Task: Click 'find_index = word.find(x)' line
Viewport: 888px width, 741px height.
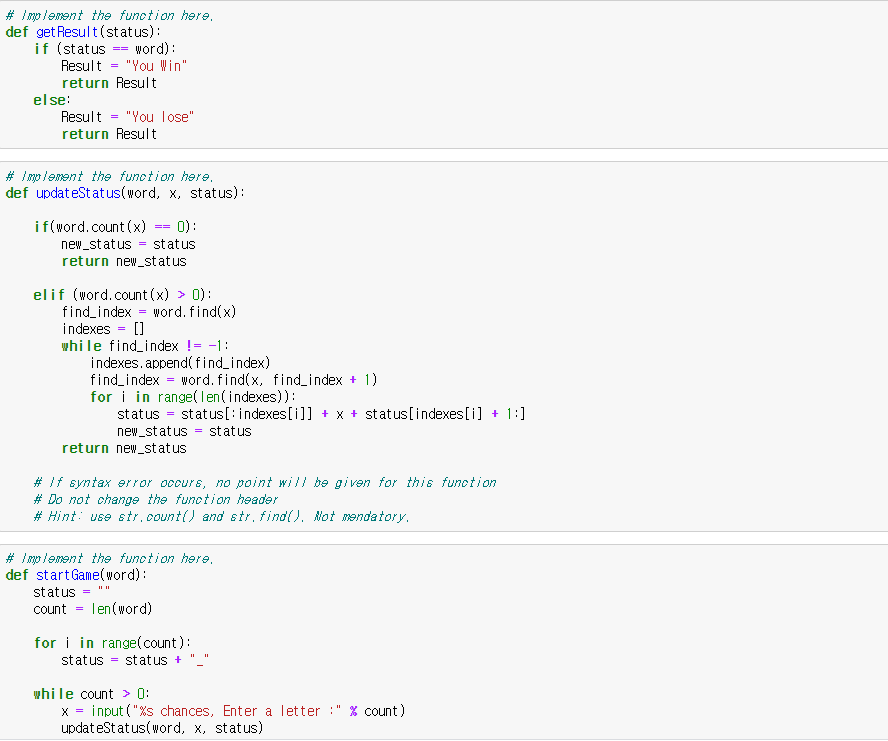Action: tap(149, 312)
